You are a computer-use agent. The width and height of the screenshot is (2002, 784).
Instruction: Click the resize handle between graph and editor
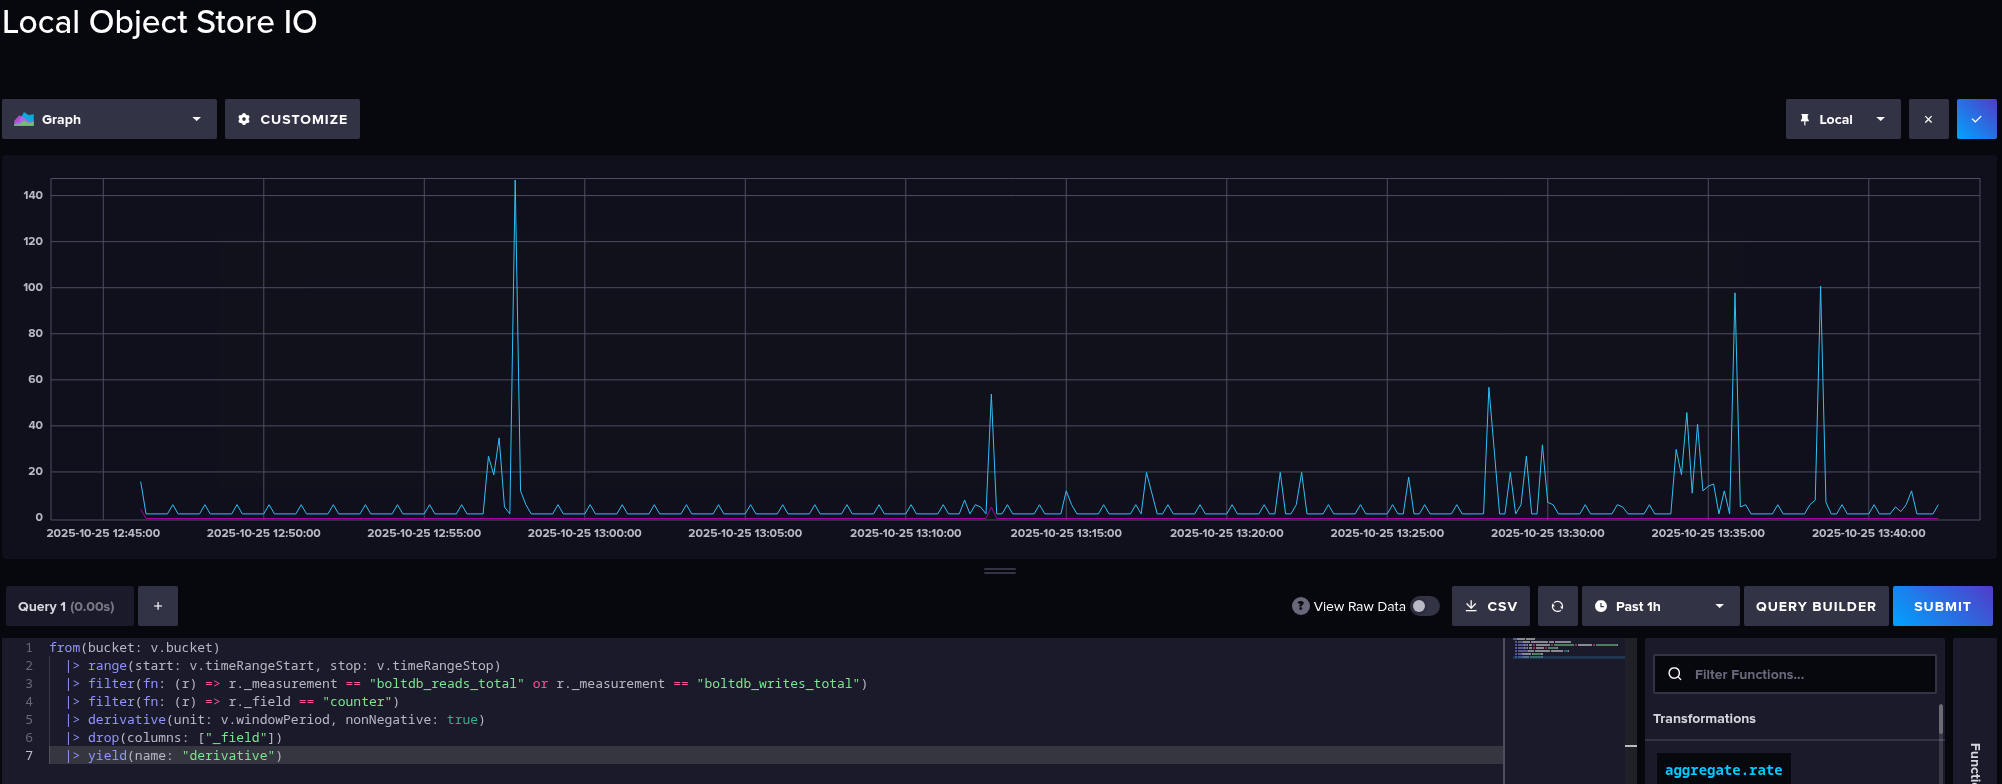click(1000, 571)
